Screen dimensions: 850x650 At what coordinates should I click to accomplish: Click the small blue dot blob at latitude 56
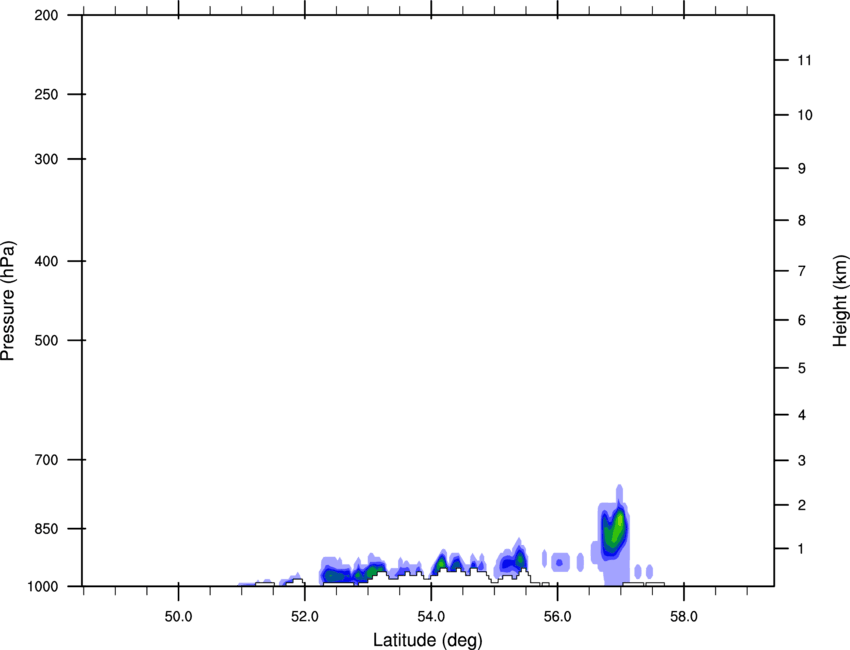pyautogui.click(x=559, y=562)
